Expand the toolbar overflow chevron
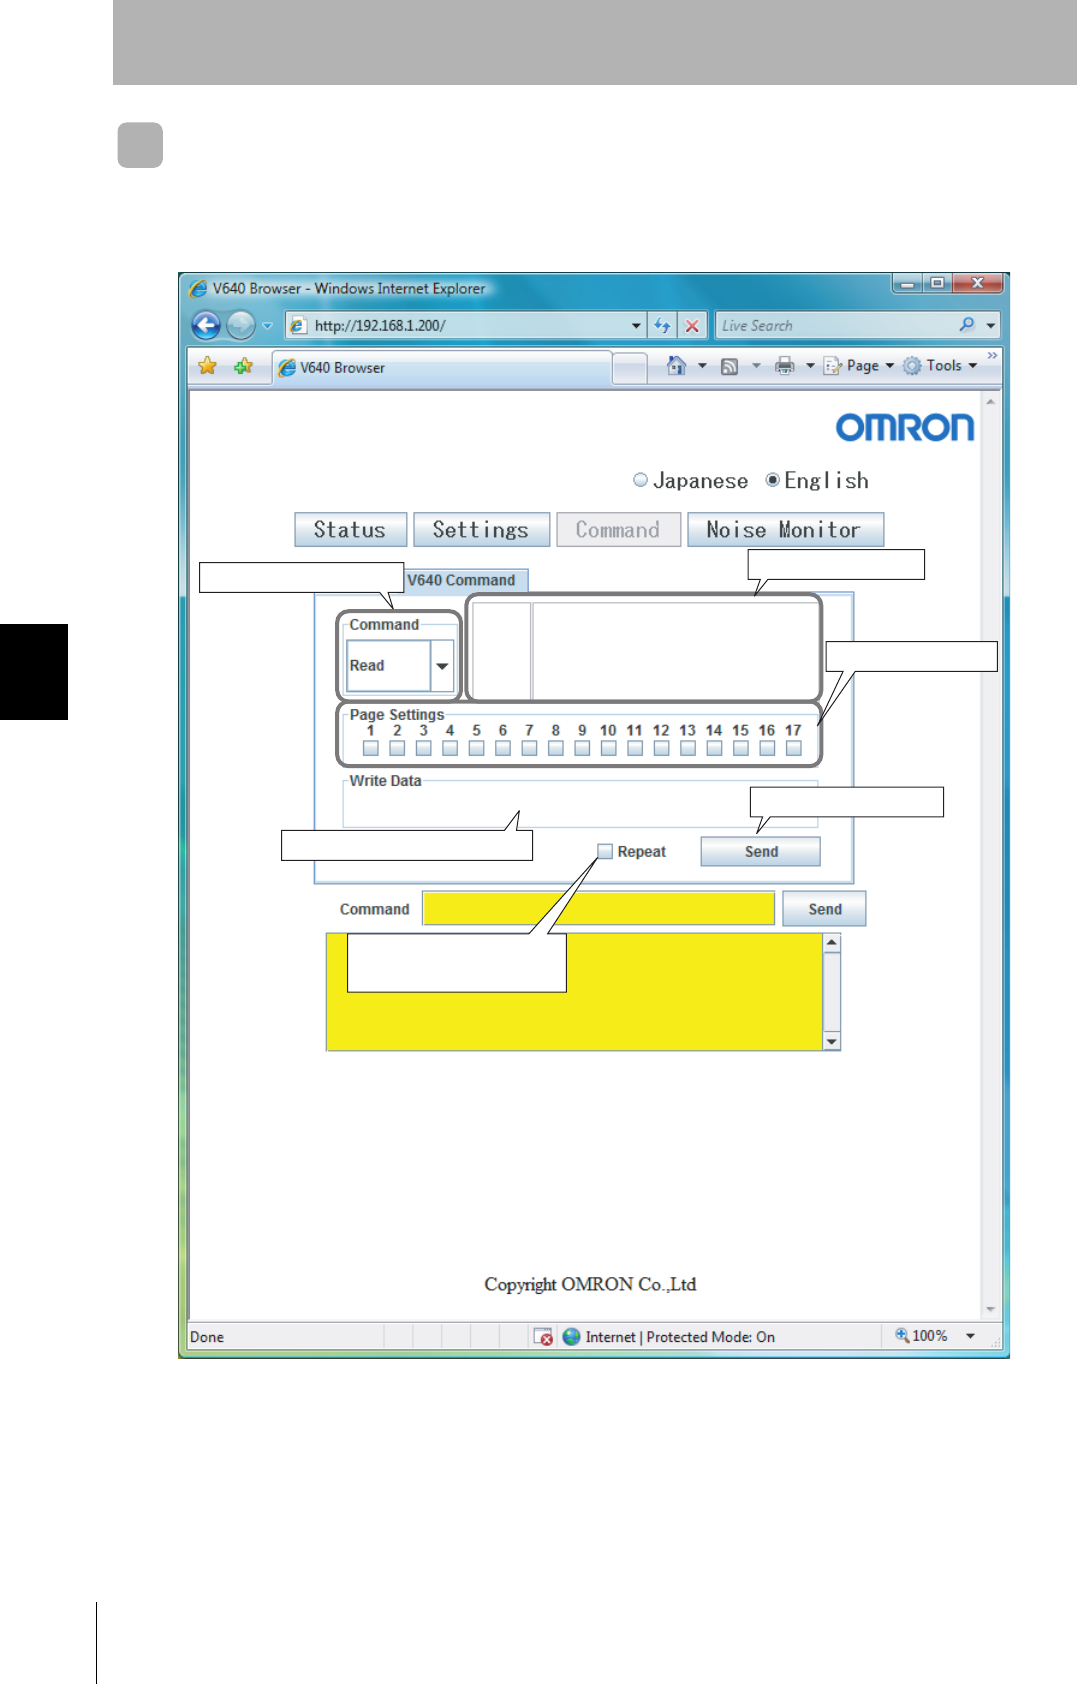1077x1684 pixels. 992,357
